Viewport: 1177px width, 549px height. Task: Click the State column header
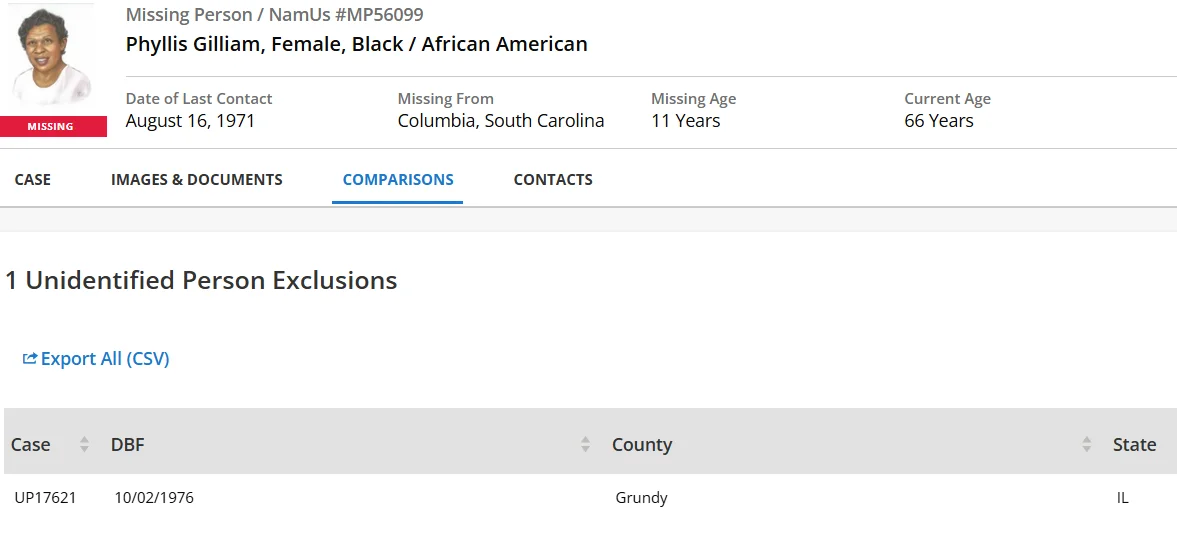[1134, 445]
